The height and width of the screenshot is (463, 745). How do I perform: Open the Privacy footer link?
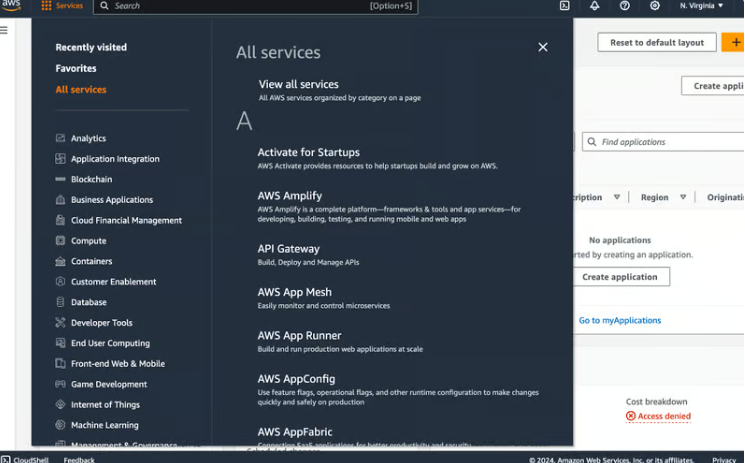[724, 460]
